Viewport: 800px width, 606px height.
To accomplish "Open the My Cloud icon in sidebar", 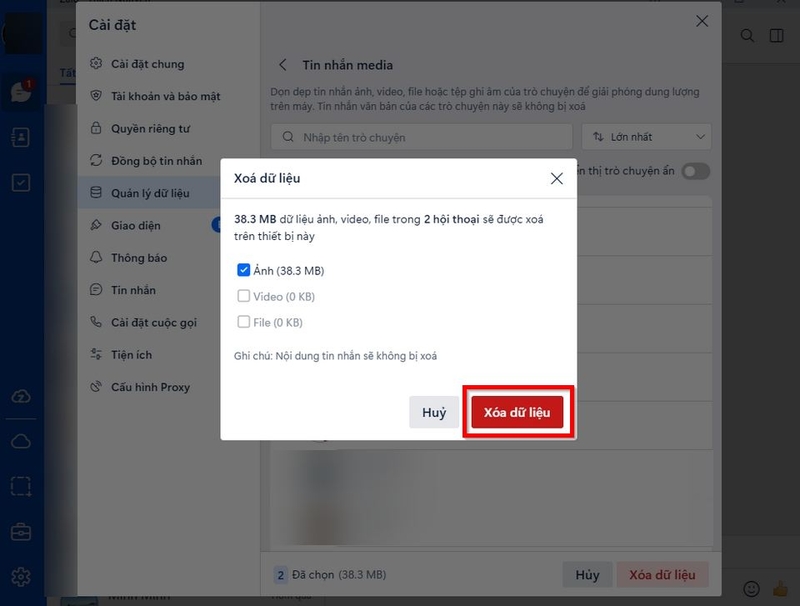I will [x=20, y=441].
